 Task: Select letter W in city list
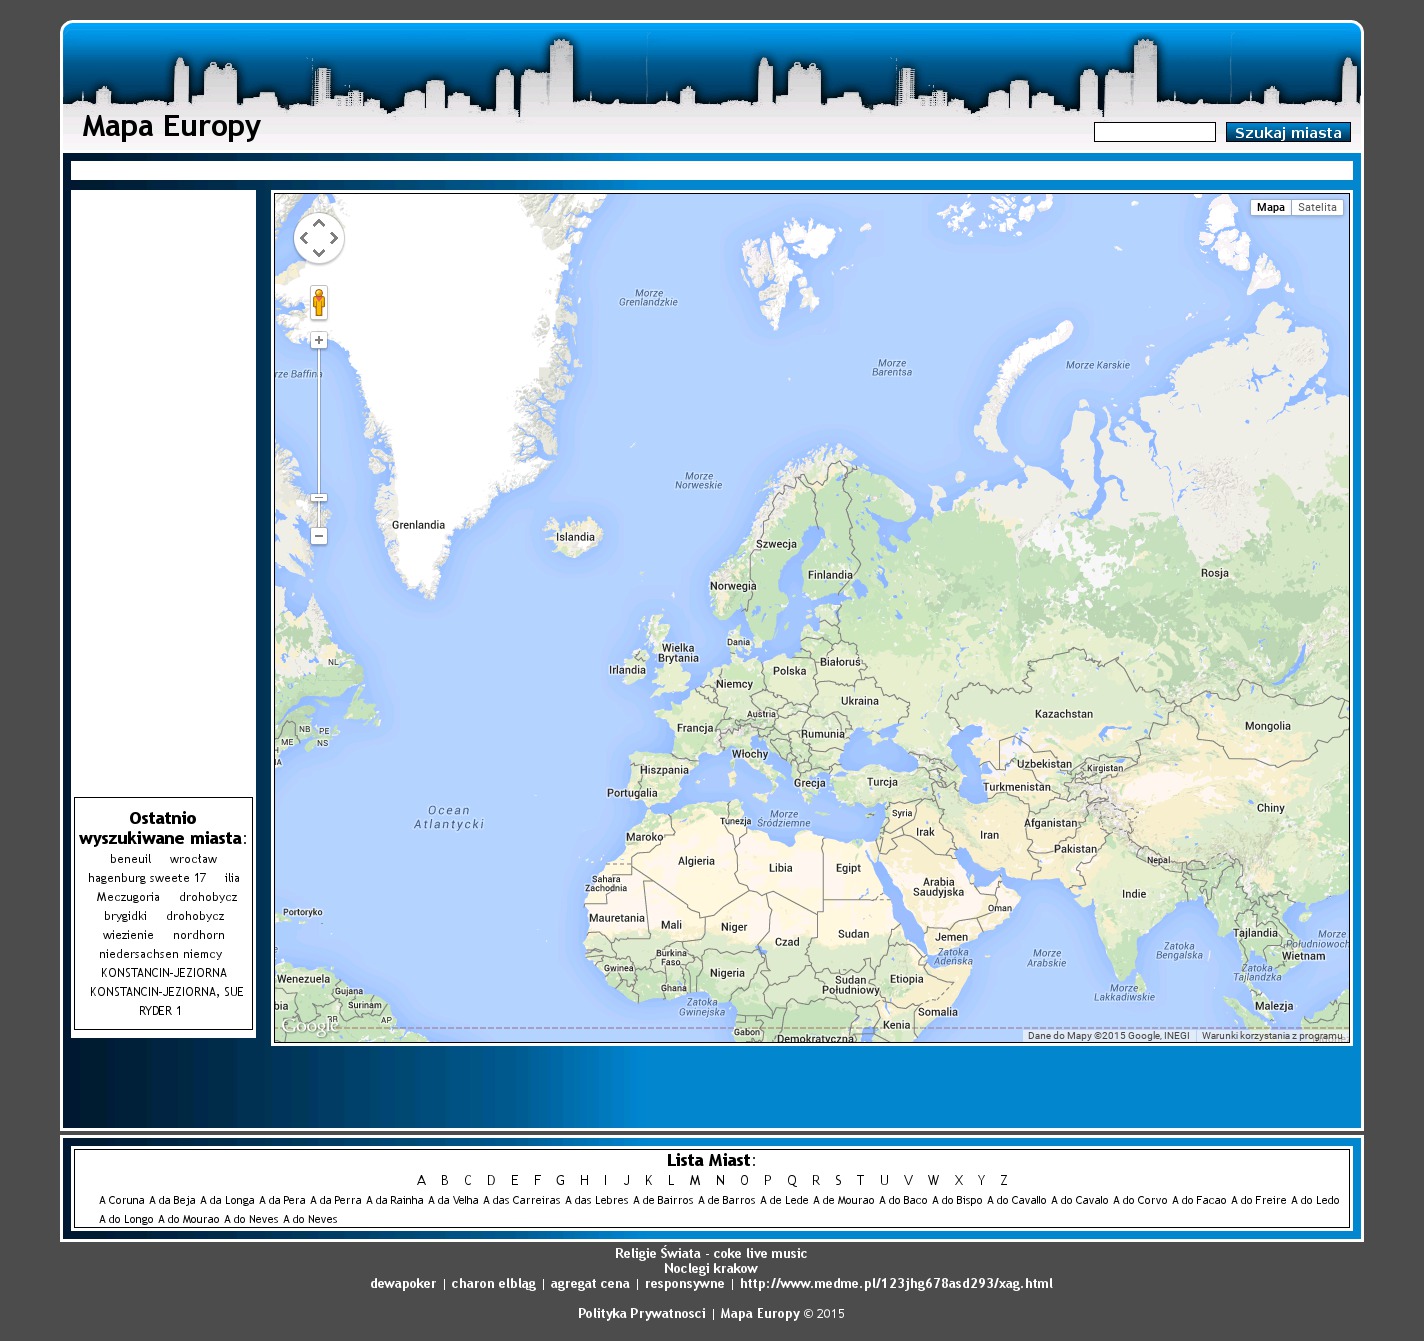(x=933, y=1180)
